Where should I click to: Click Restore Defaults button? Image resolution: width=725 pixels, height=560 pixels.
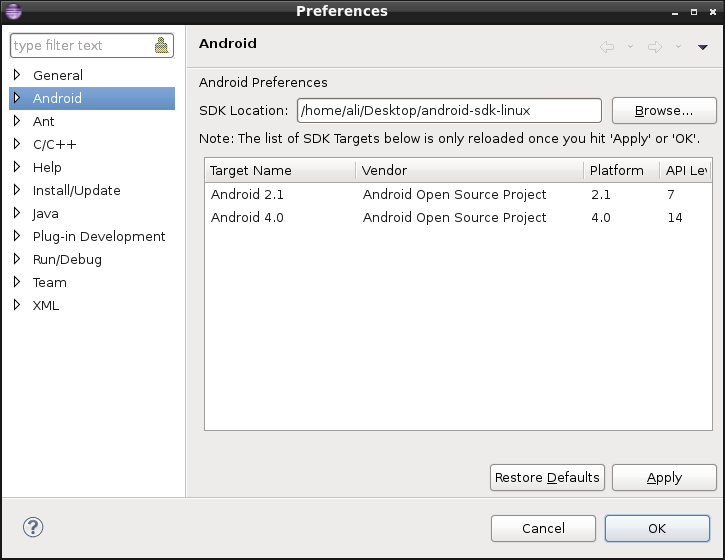(547, 477)
